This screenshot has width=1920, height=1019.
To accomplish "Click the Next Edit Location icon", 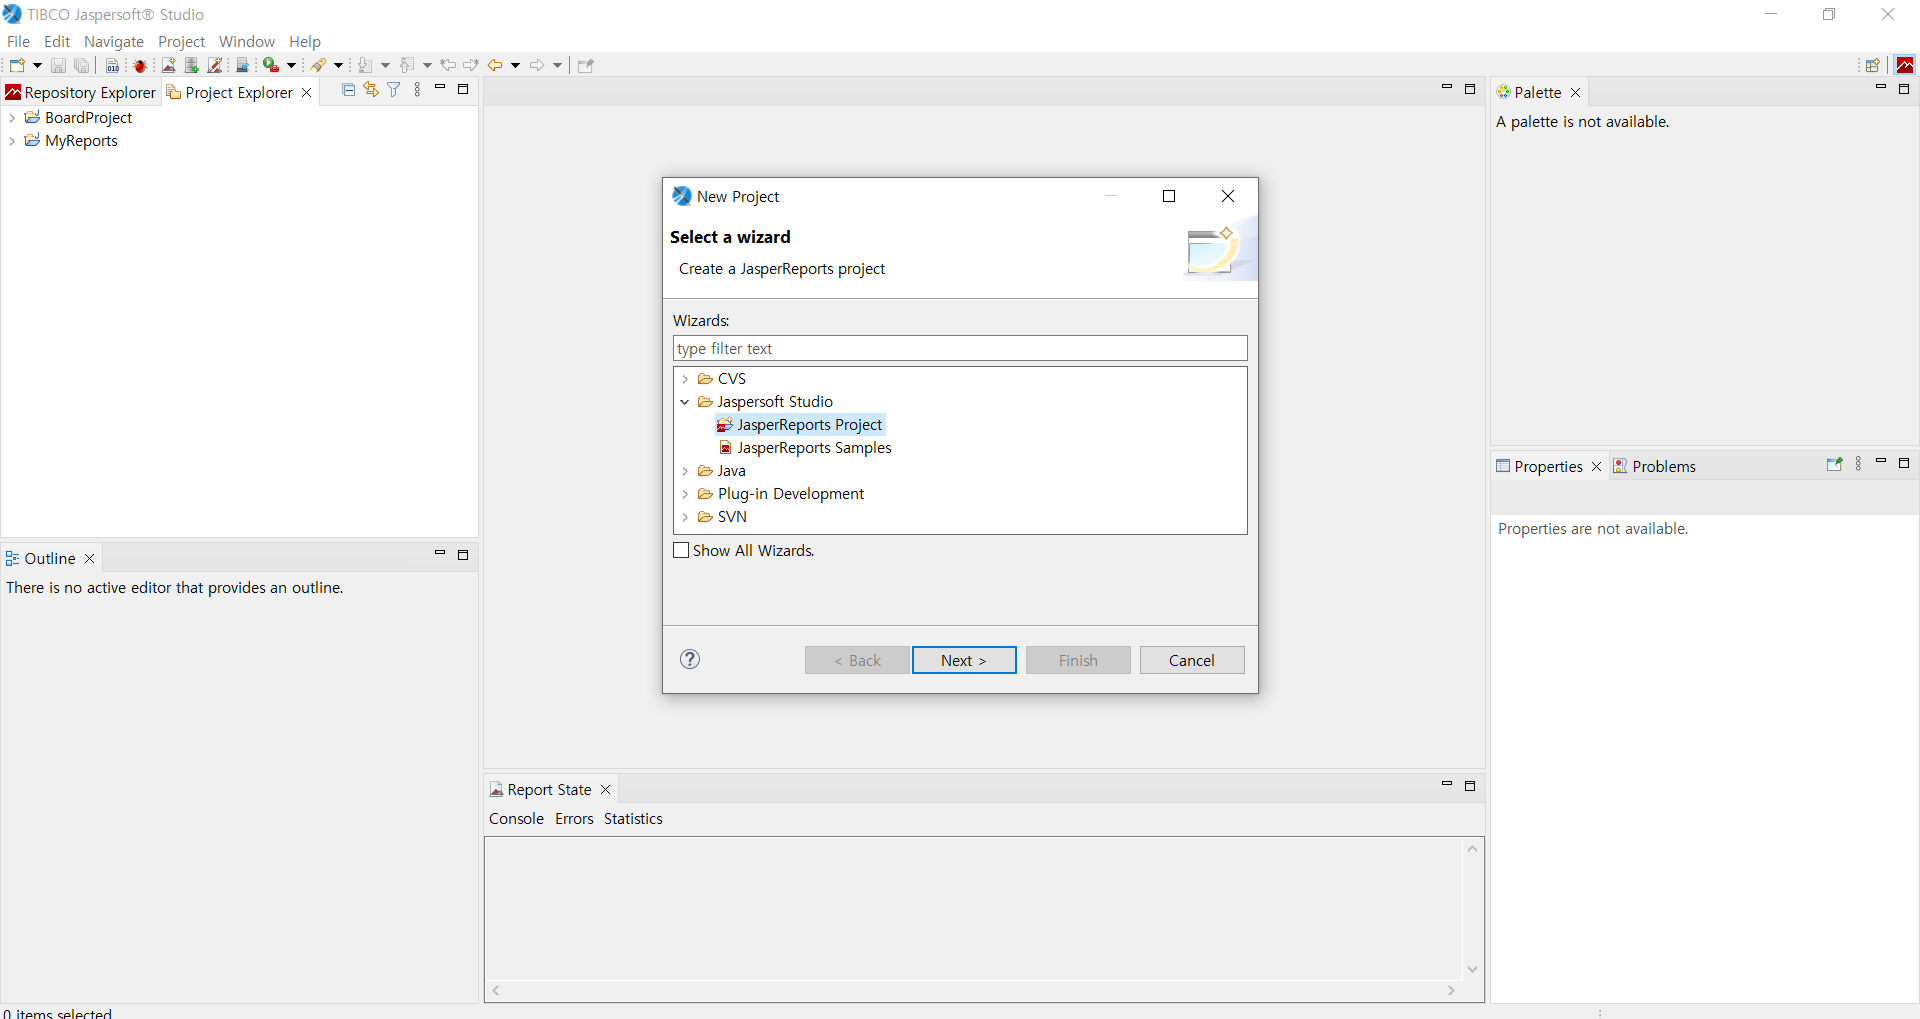I will (x=471, y=66).
